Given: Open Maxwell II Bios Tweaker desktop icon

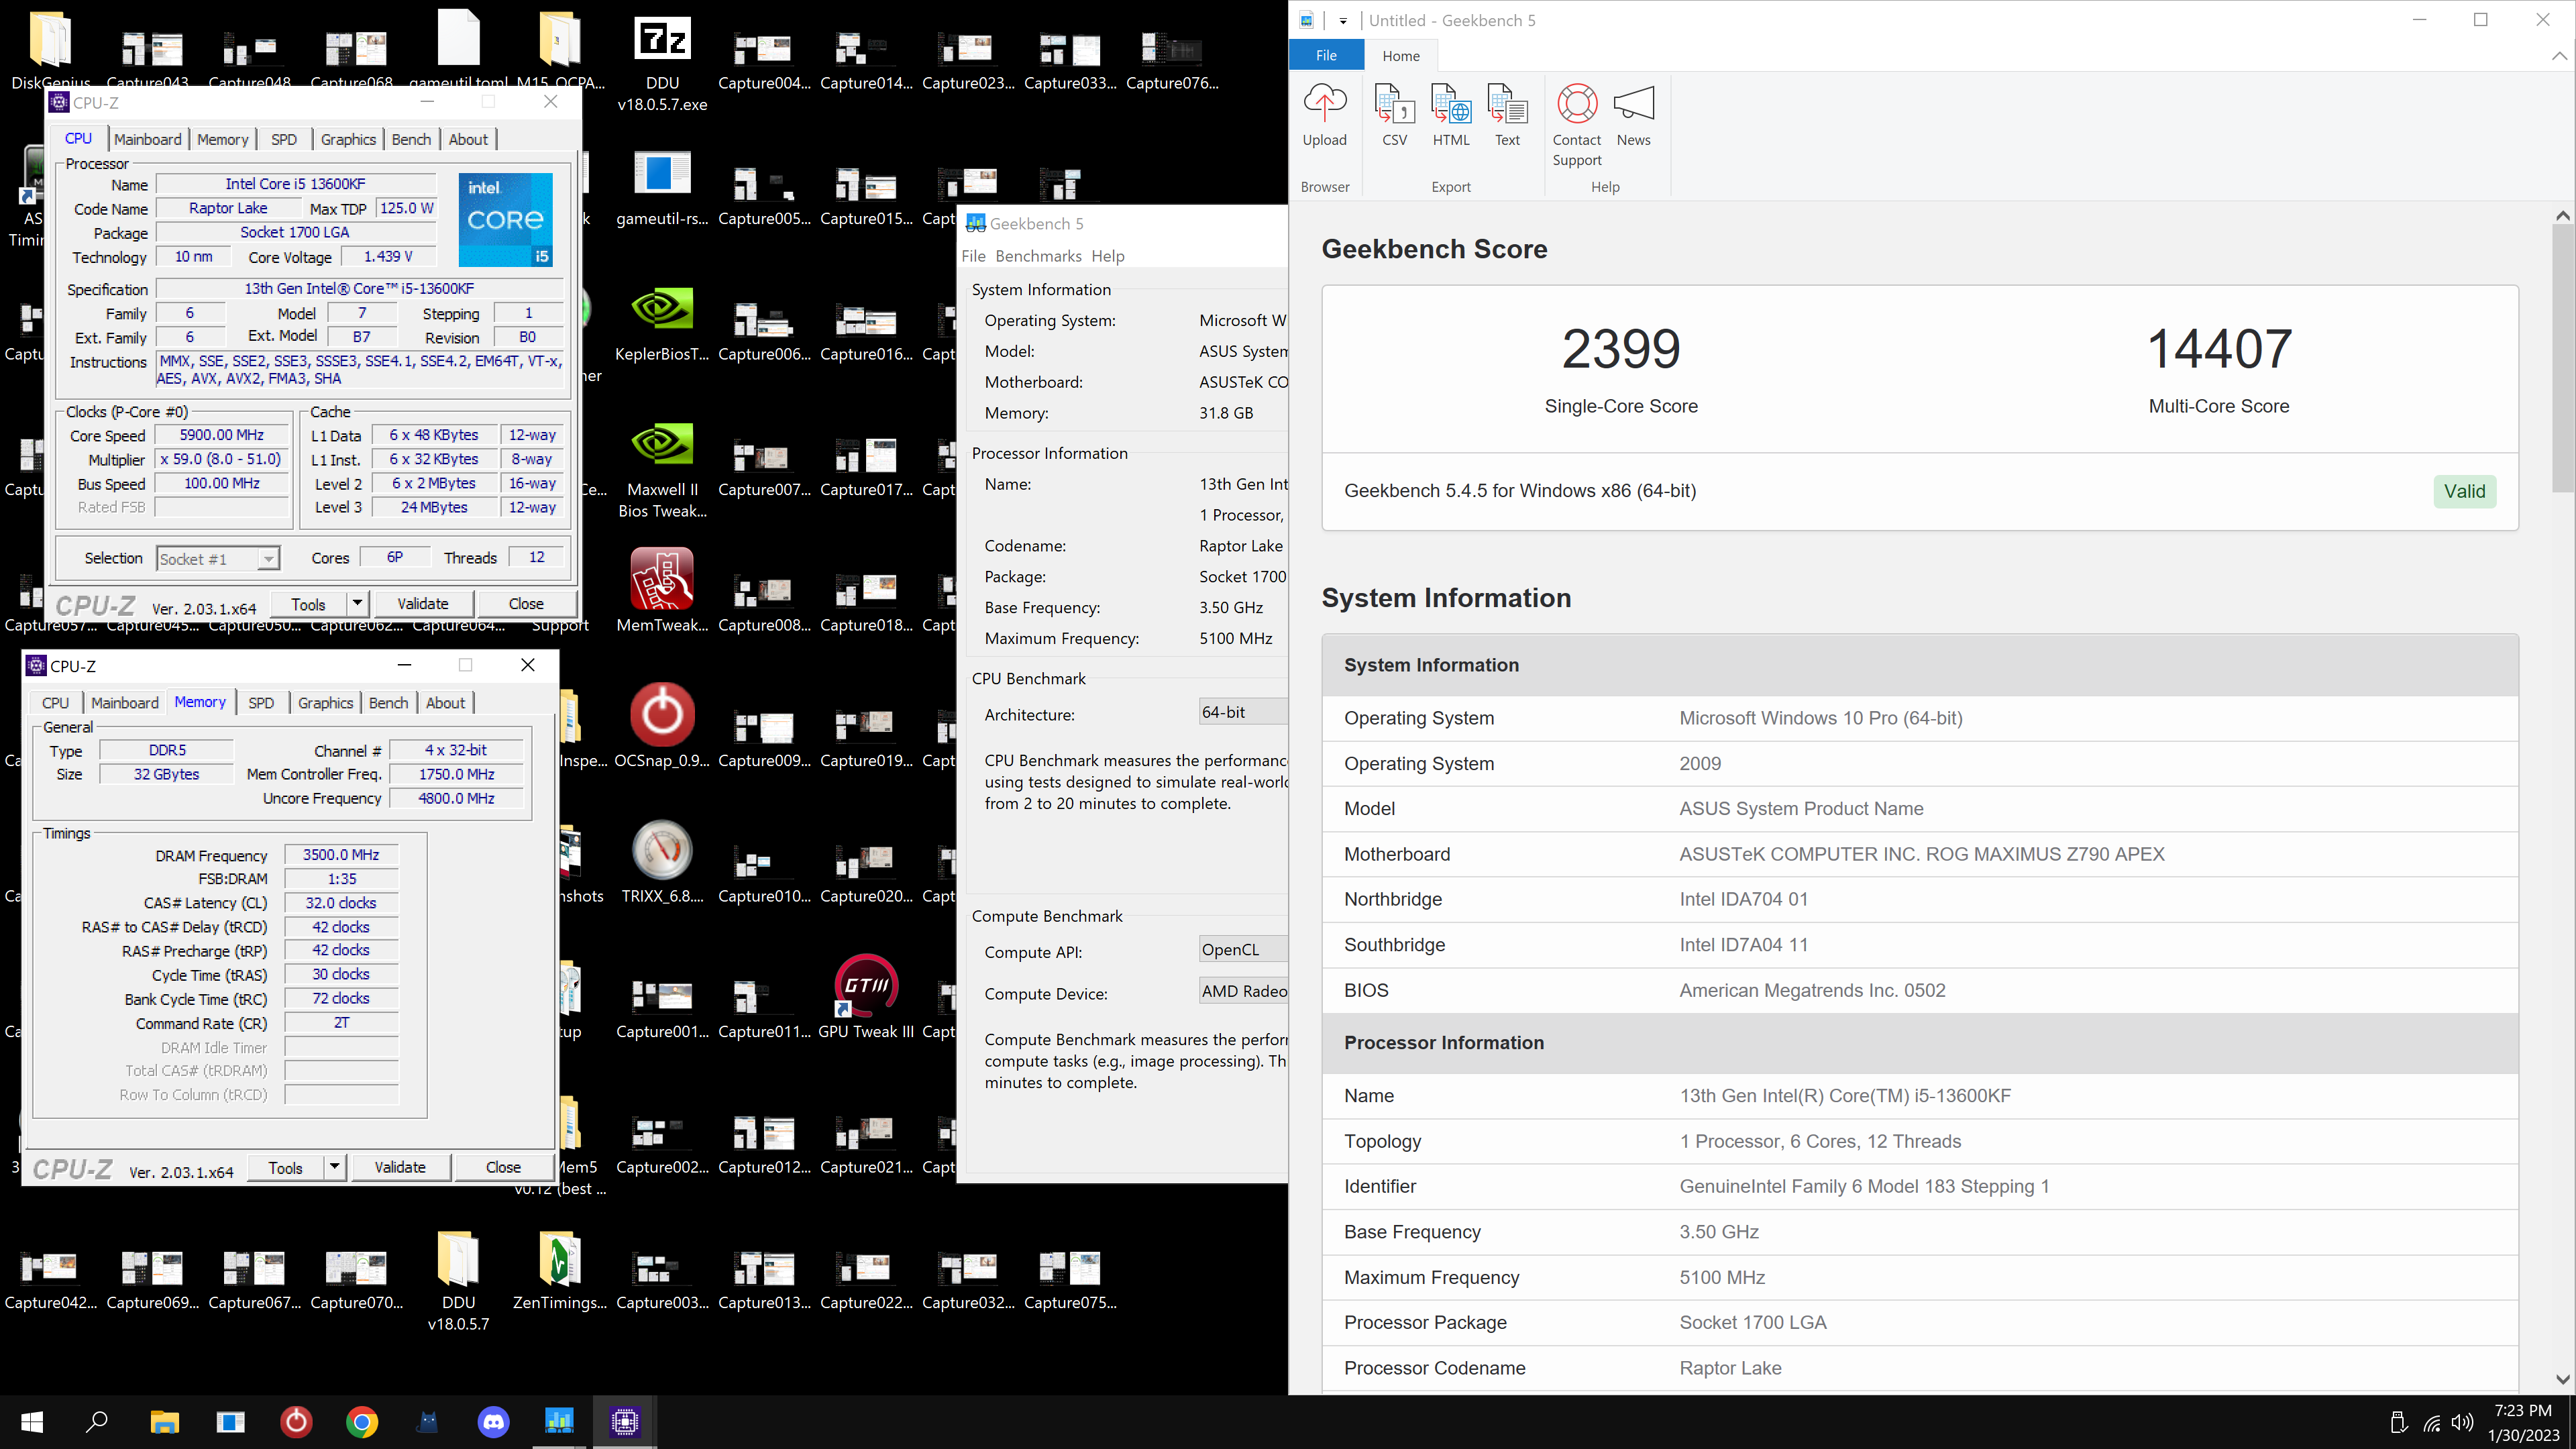Looking at the screenshot, I should 662,470.
